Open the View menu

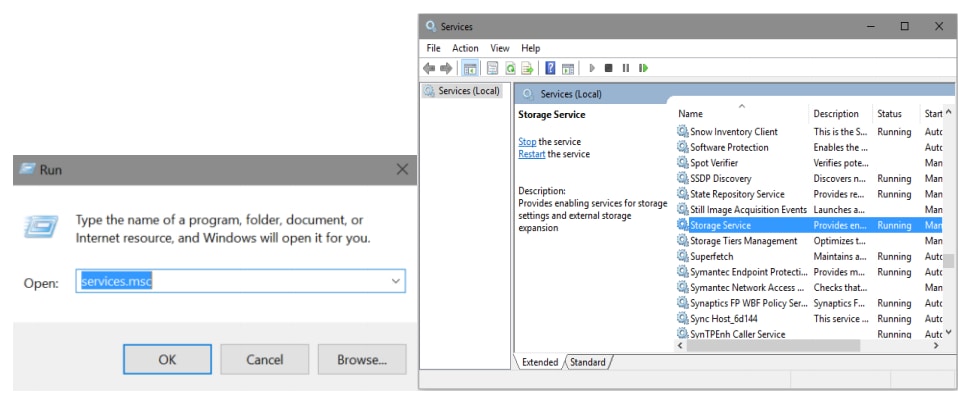click(500, 48)
